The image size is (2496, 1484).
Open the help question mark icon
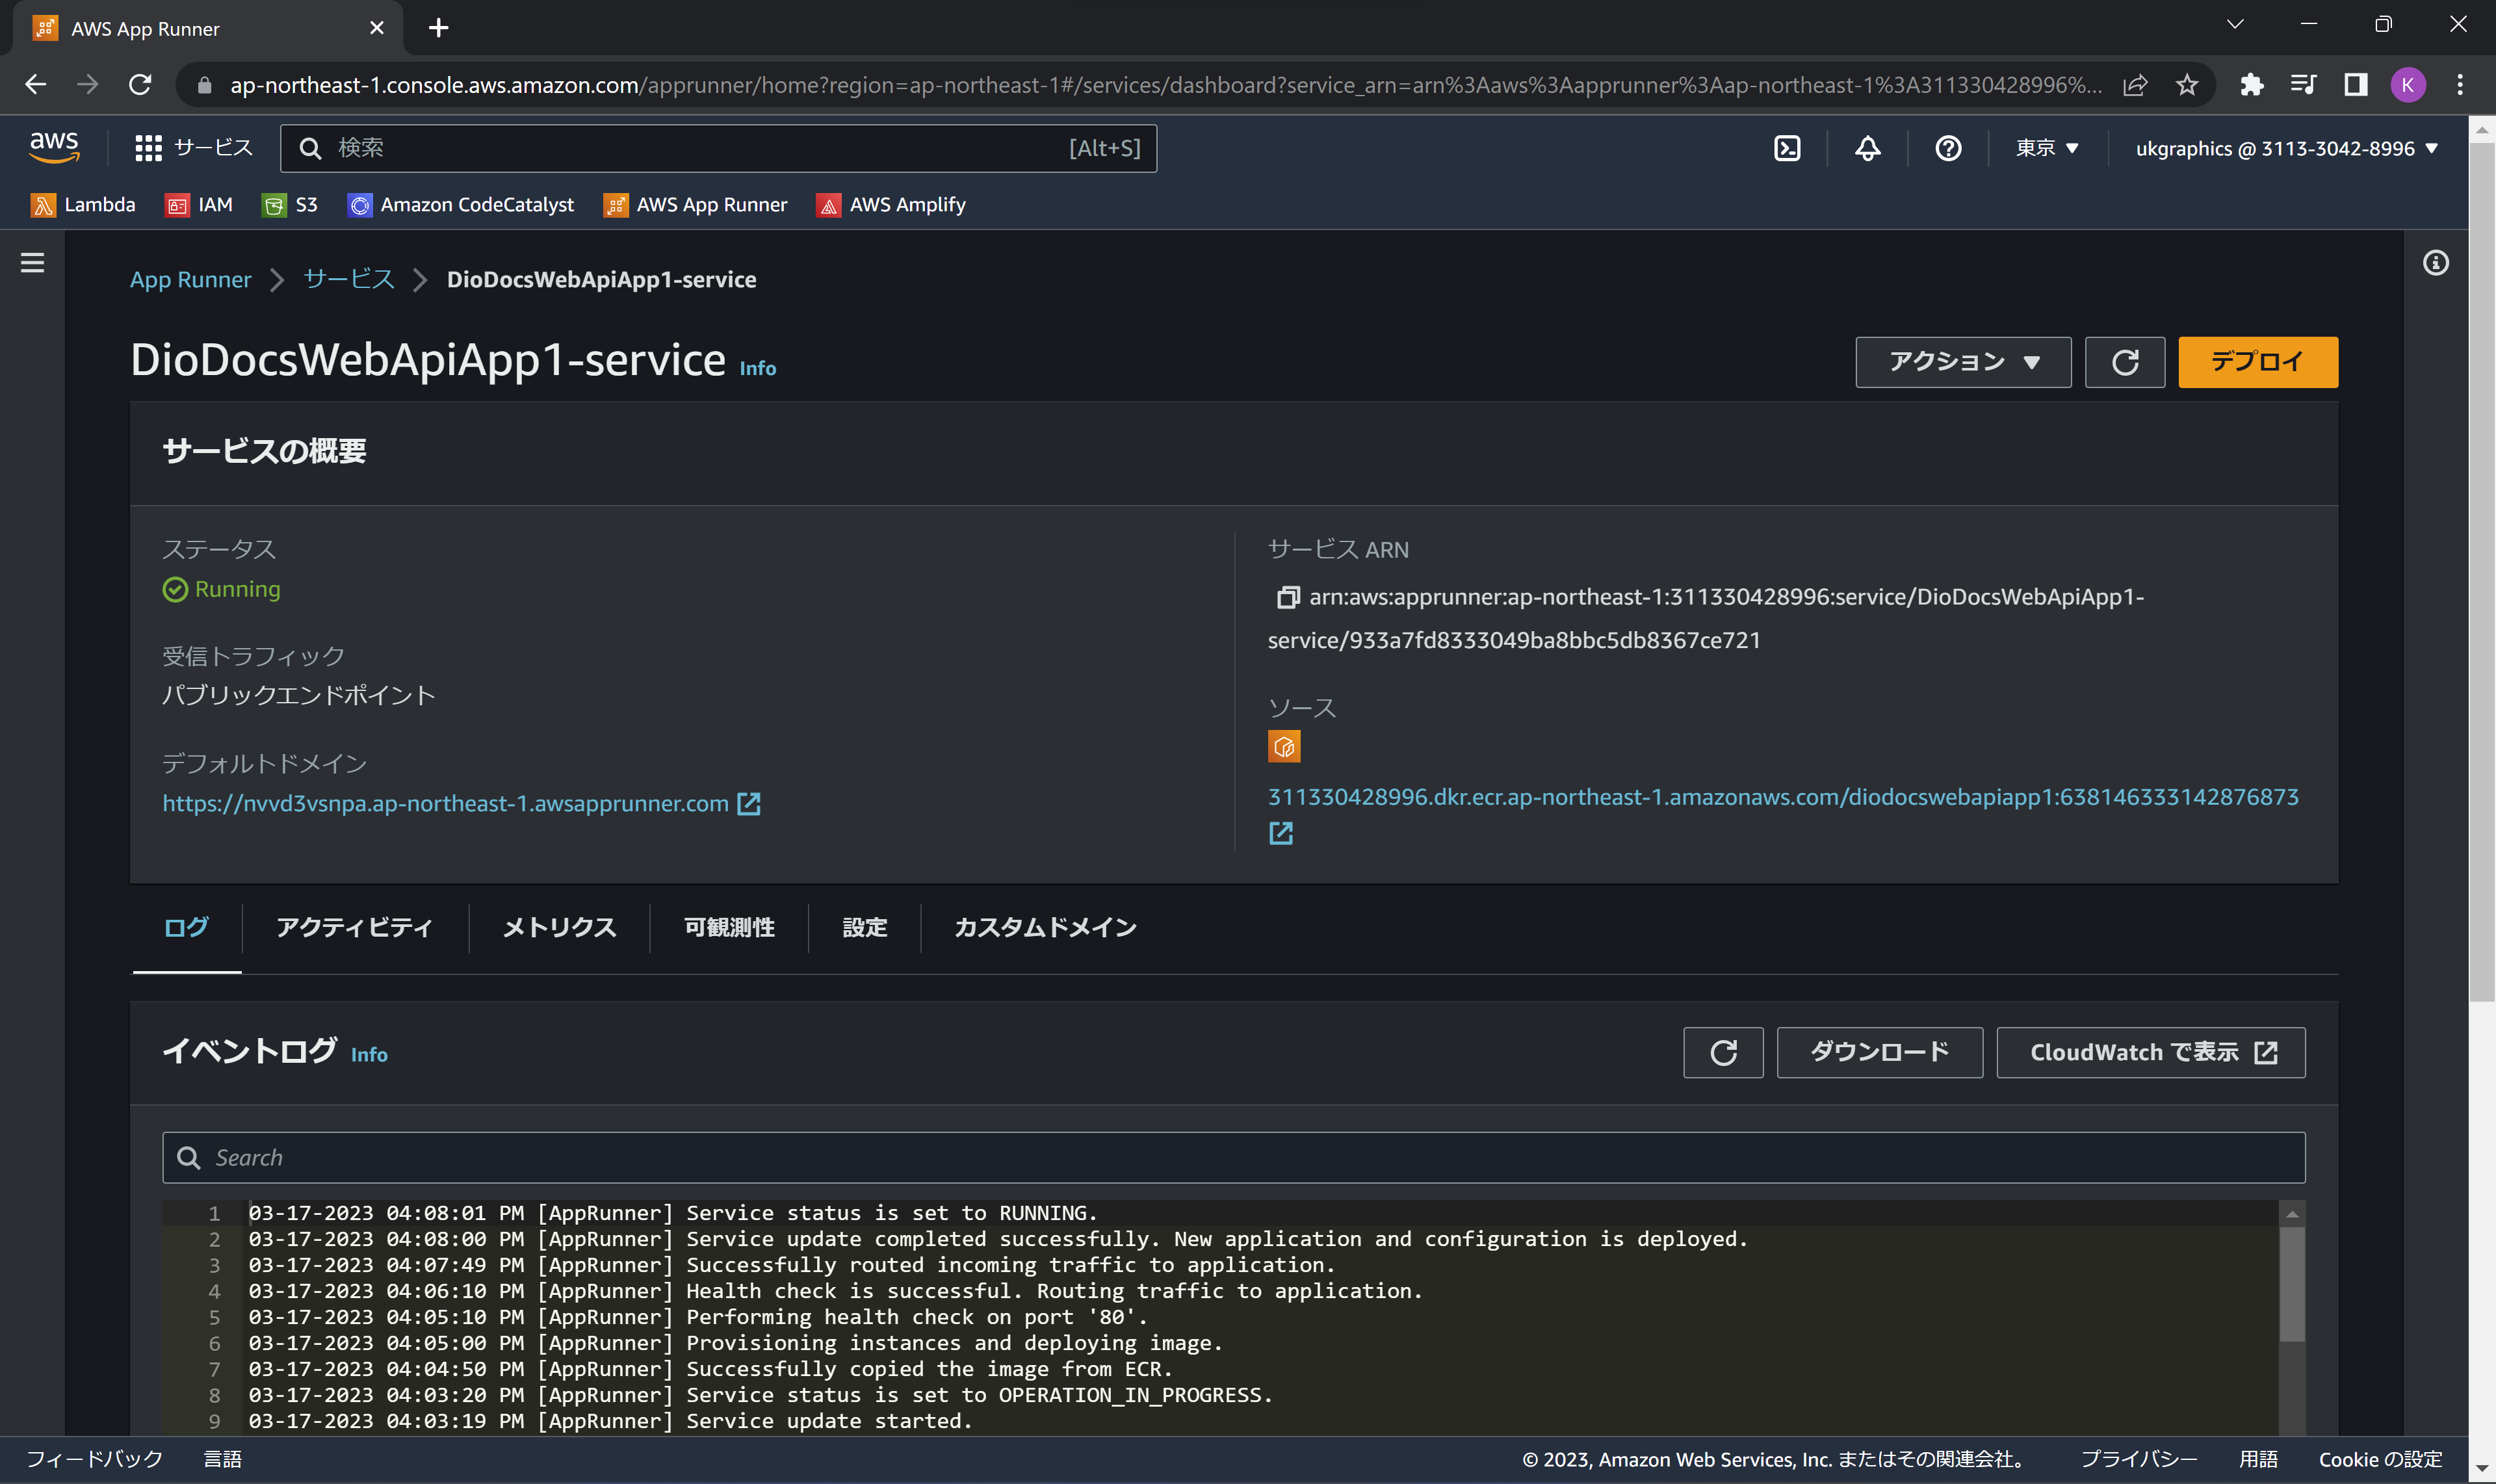[1947, 148]
